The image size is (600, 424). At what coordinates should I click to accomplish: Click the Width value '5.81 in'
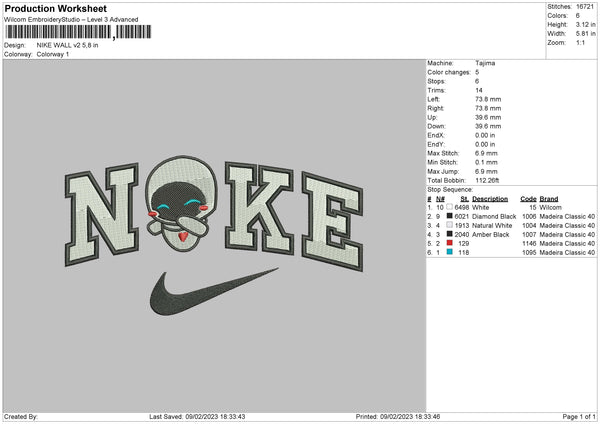click(585, 34)
